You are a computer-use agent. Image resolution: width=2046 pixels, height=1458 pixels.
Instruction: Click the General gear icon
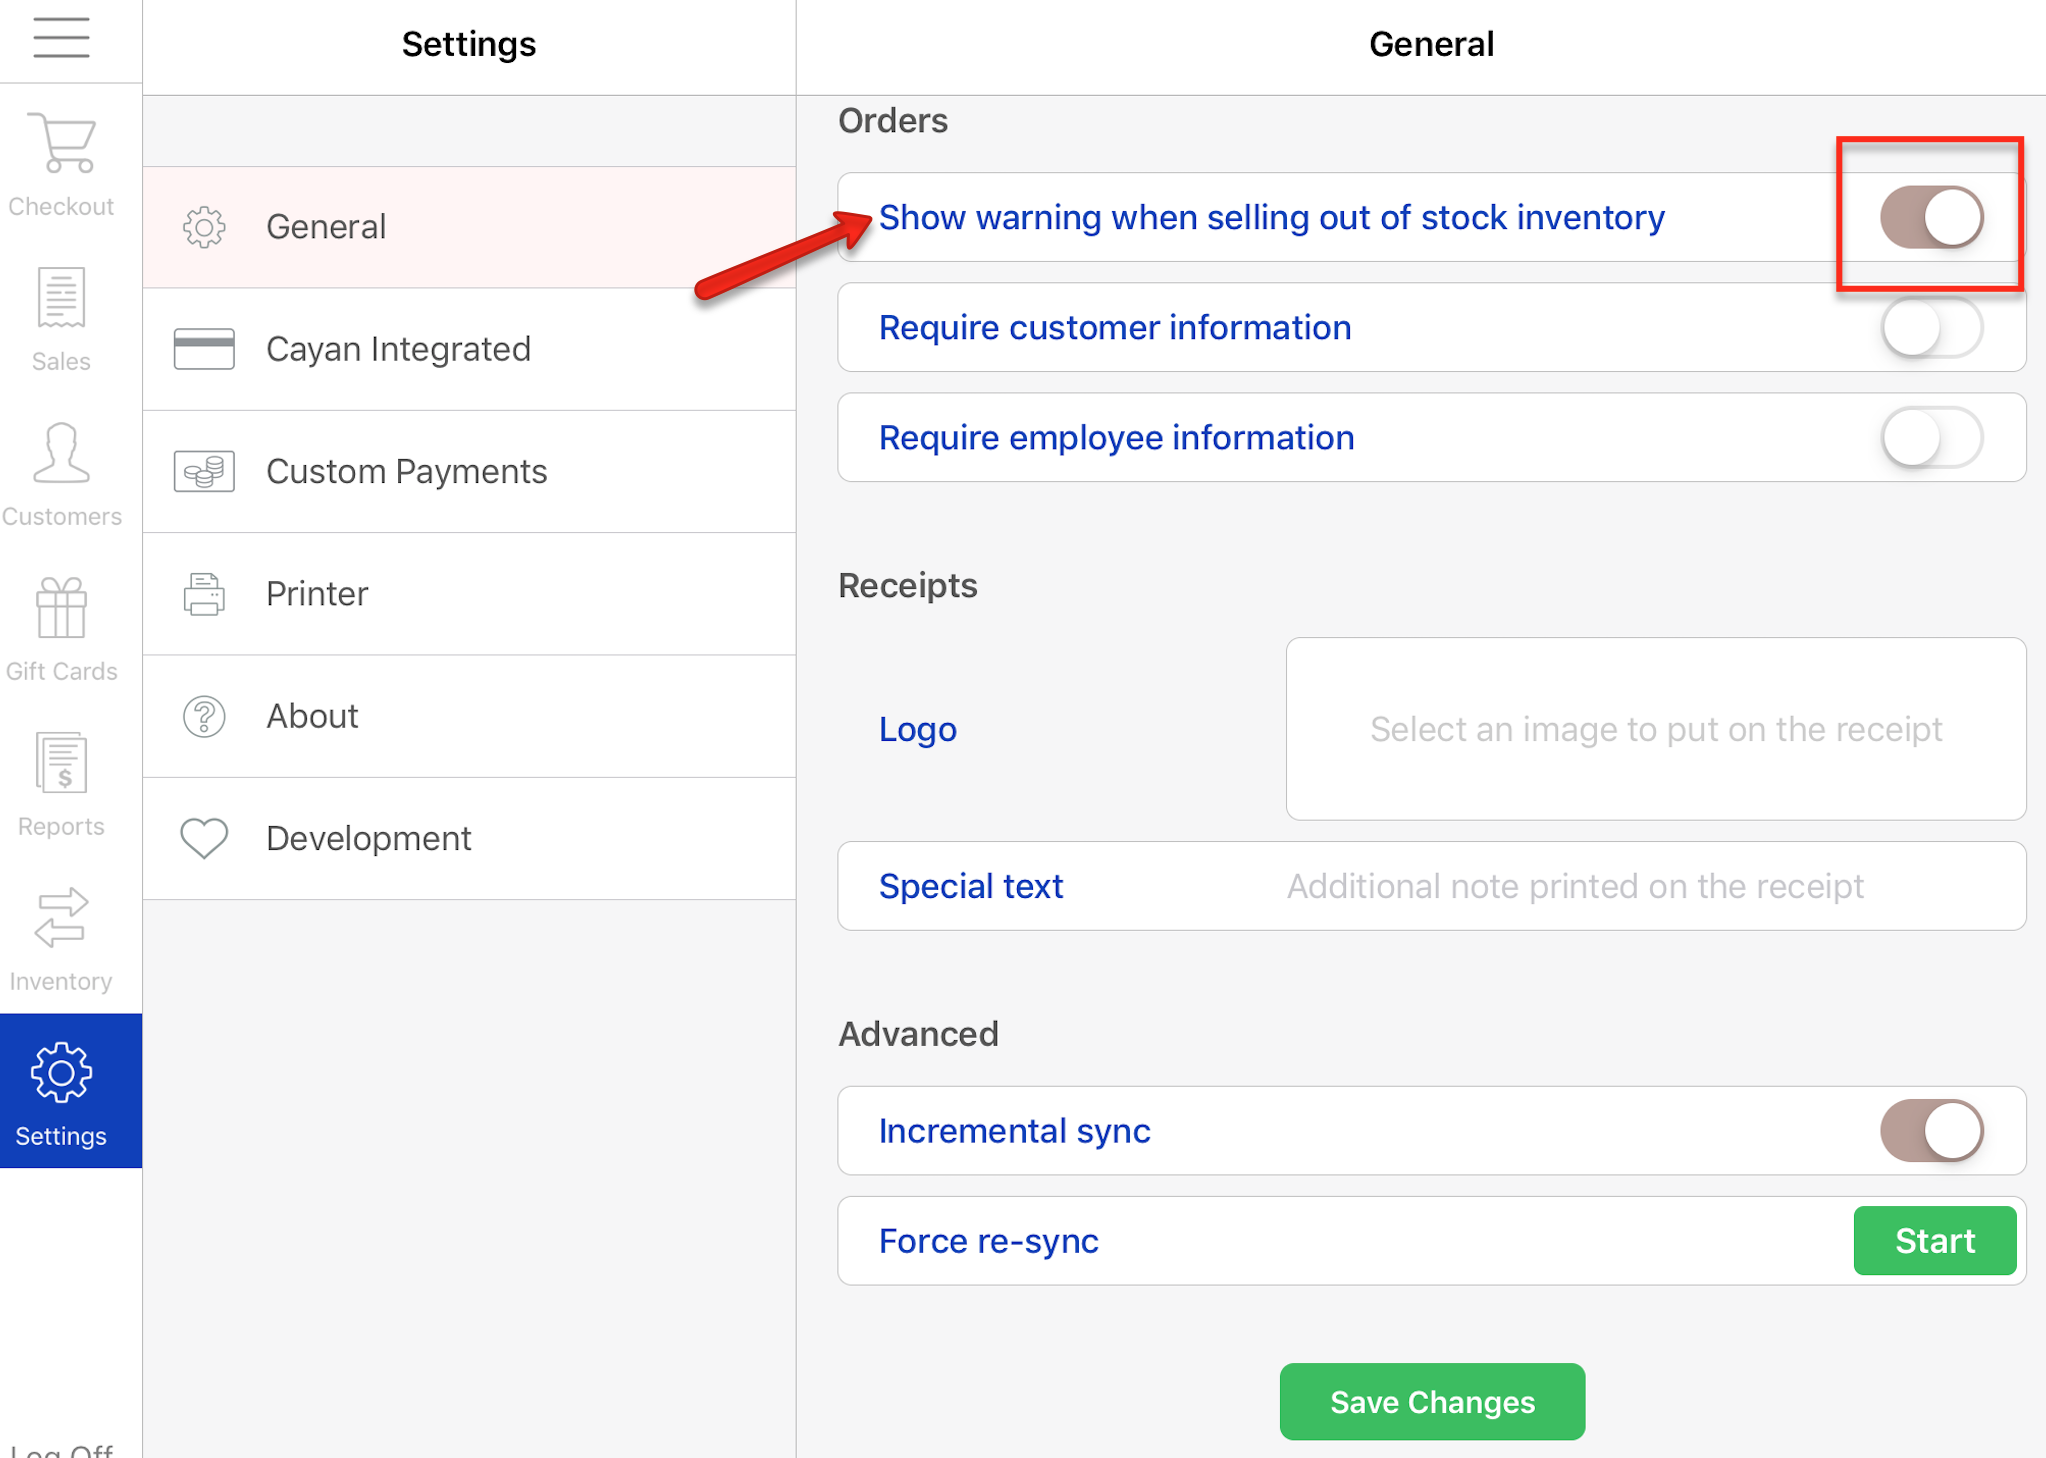204,227
